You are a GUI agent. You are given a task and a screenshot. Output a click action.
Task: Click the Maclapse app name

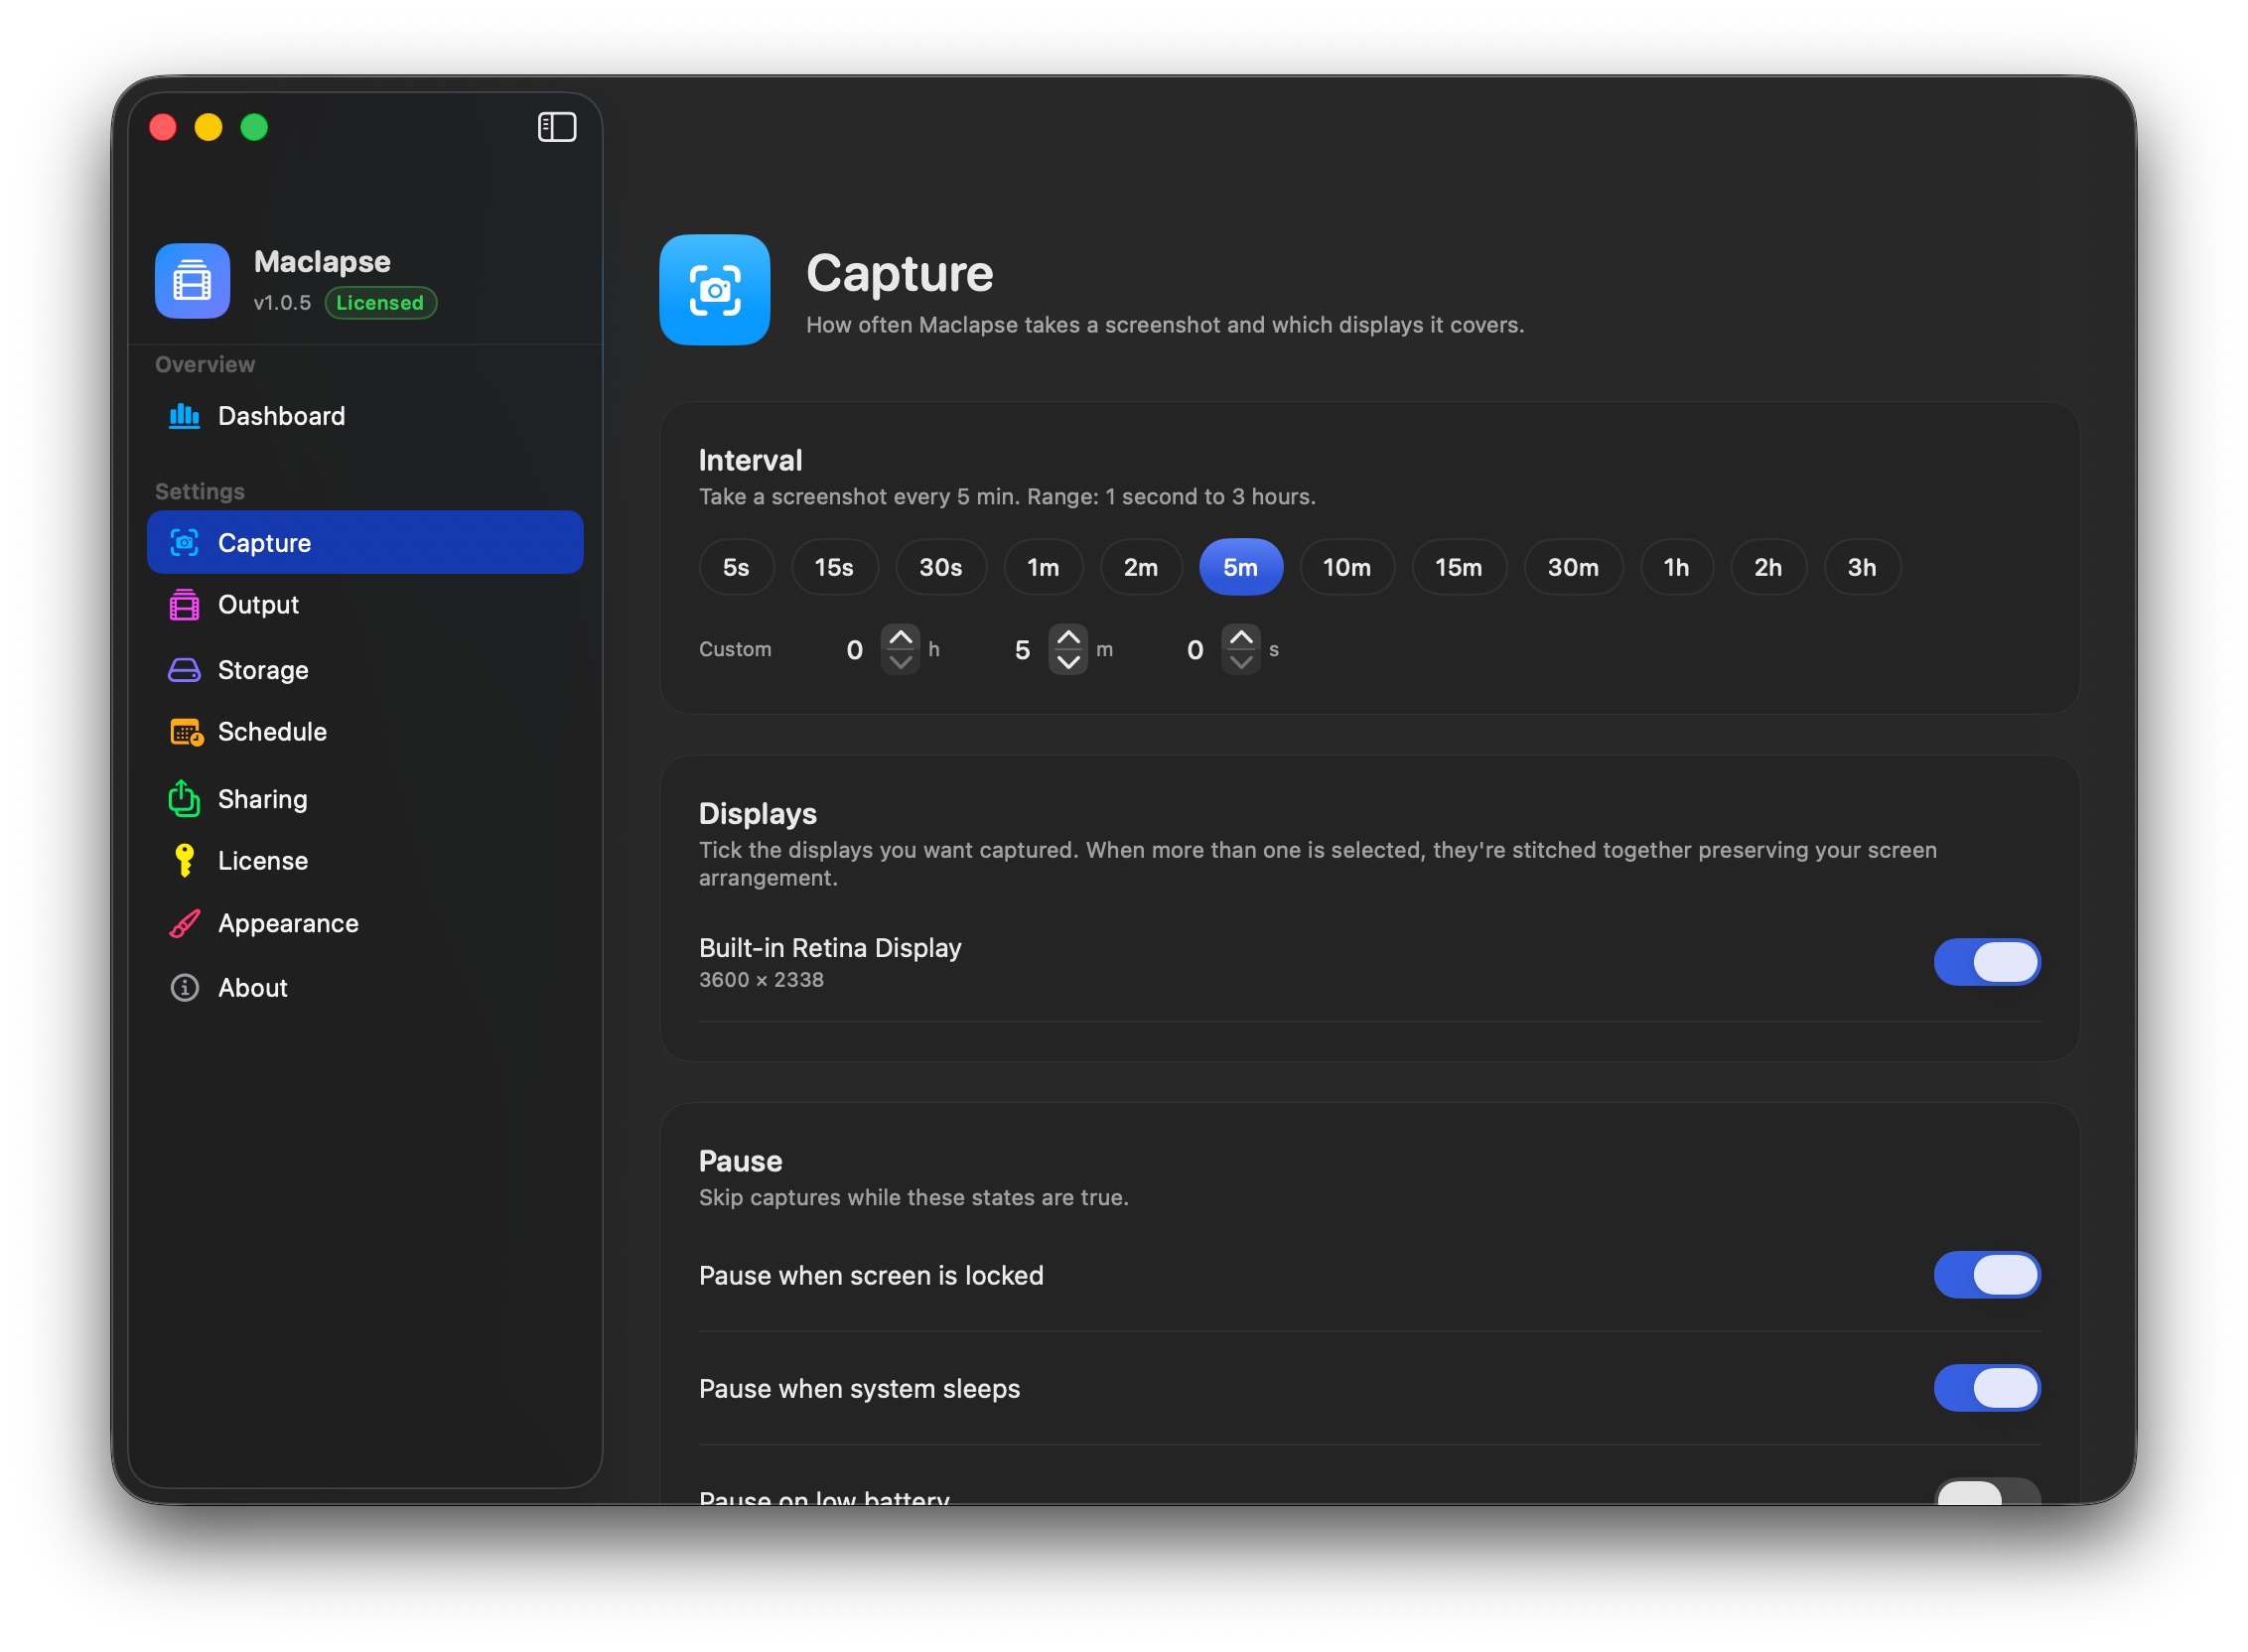(322, 262)
